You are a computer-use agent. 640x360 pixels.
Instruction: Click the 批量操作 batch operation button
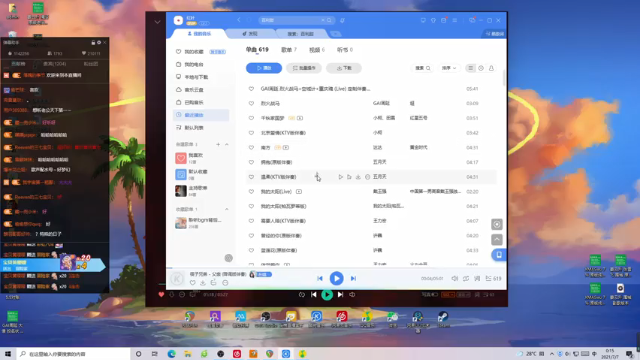point(304,68)
